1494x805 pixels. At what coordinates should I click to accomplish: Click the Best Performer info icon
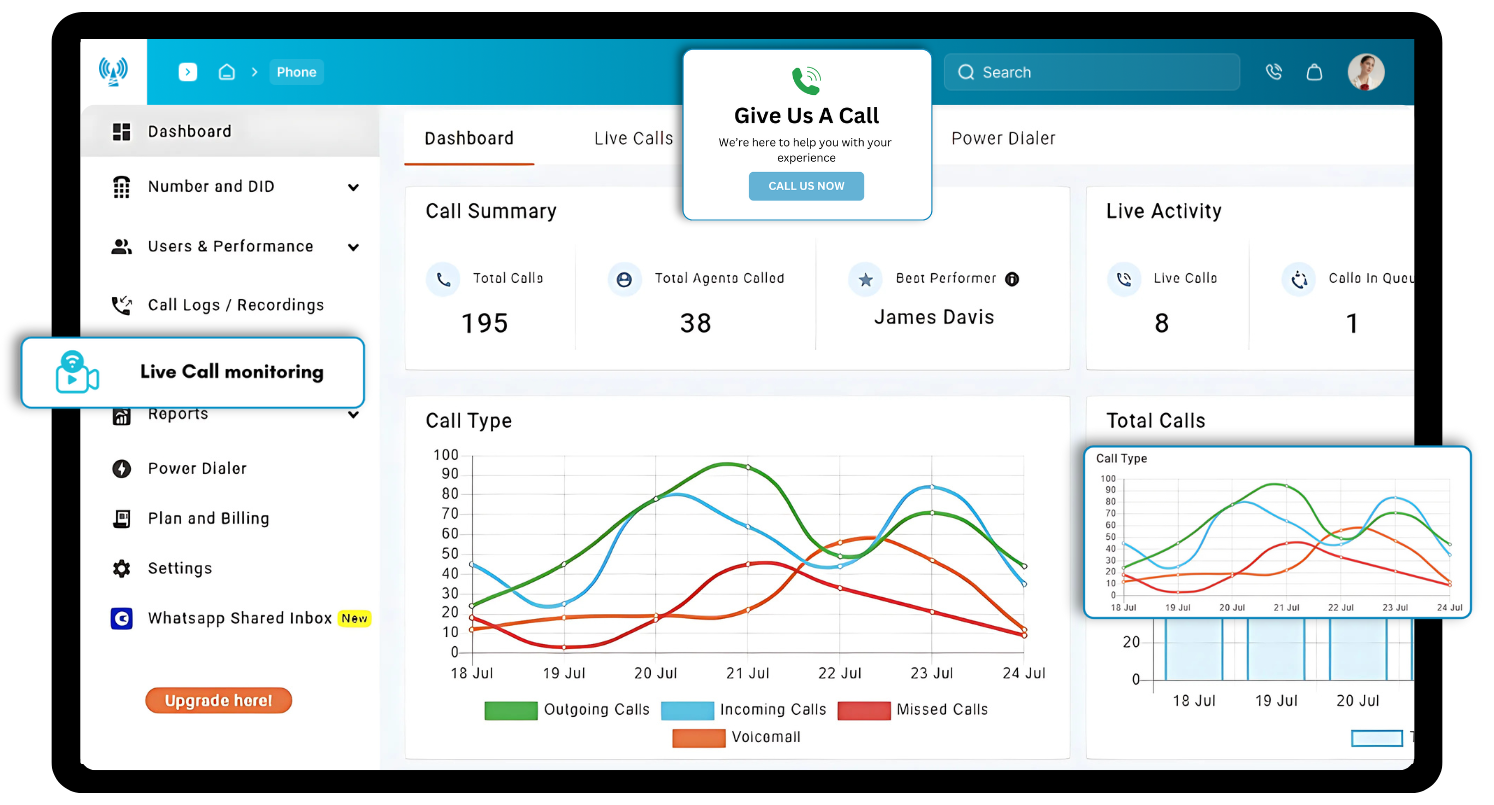point(1012,279)
